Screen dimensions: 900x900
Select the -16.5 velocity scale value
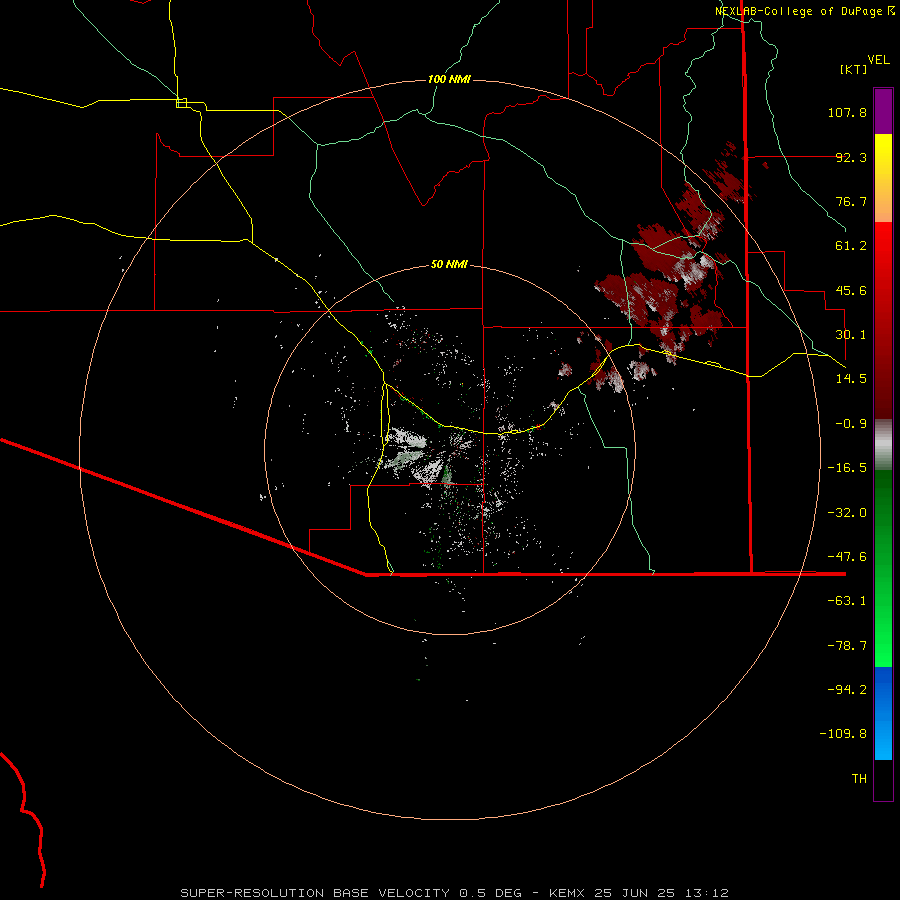tap(847, 468)
